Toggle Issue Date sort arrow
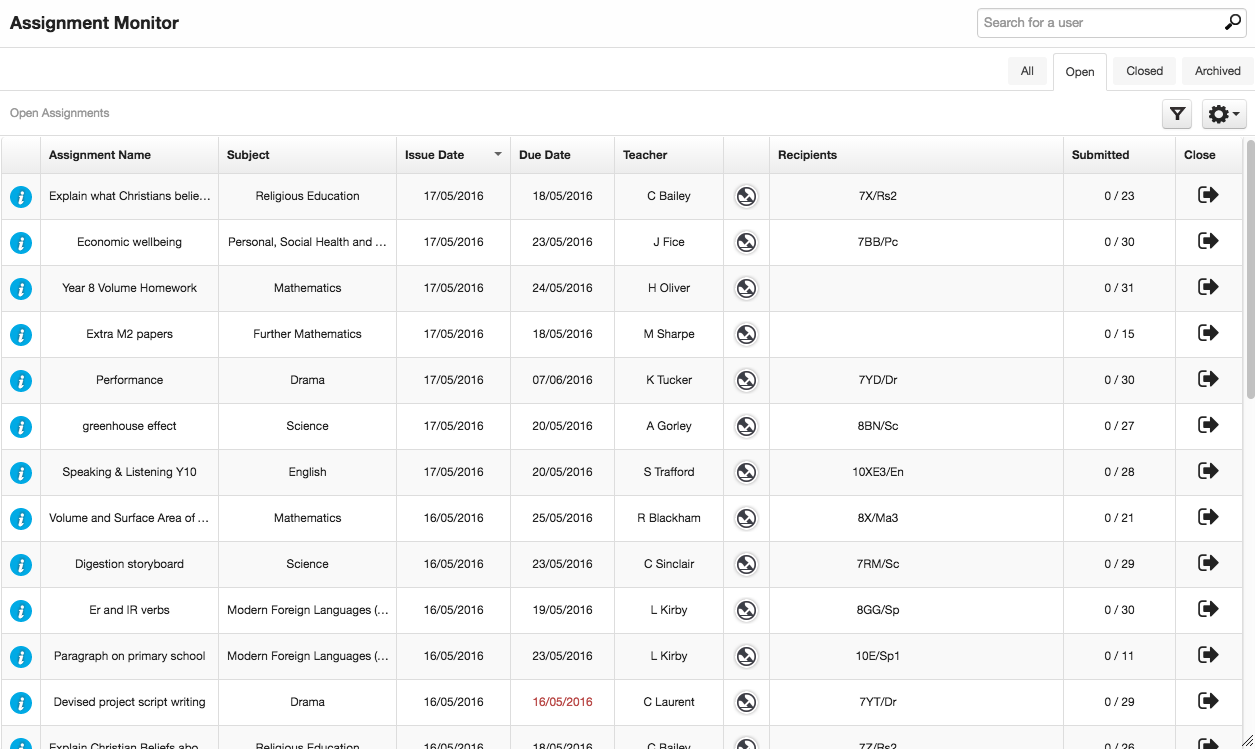The width and height of the screenshot is (1255, 749). 498,155
